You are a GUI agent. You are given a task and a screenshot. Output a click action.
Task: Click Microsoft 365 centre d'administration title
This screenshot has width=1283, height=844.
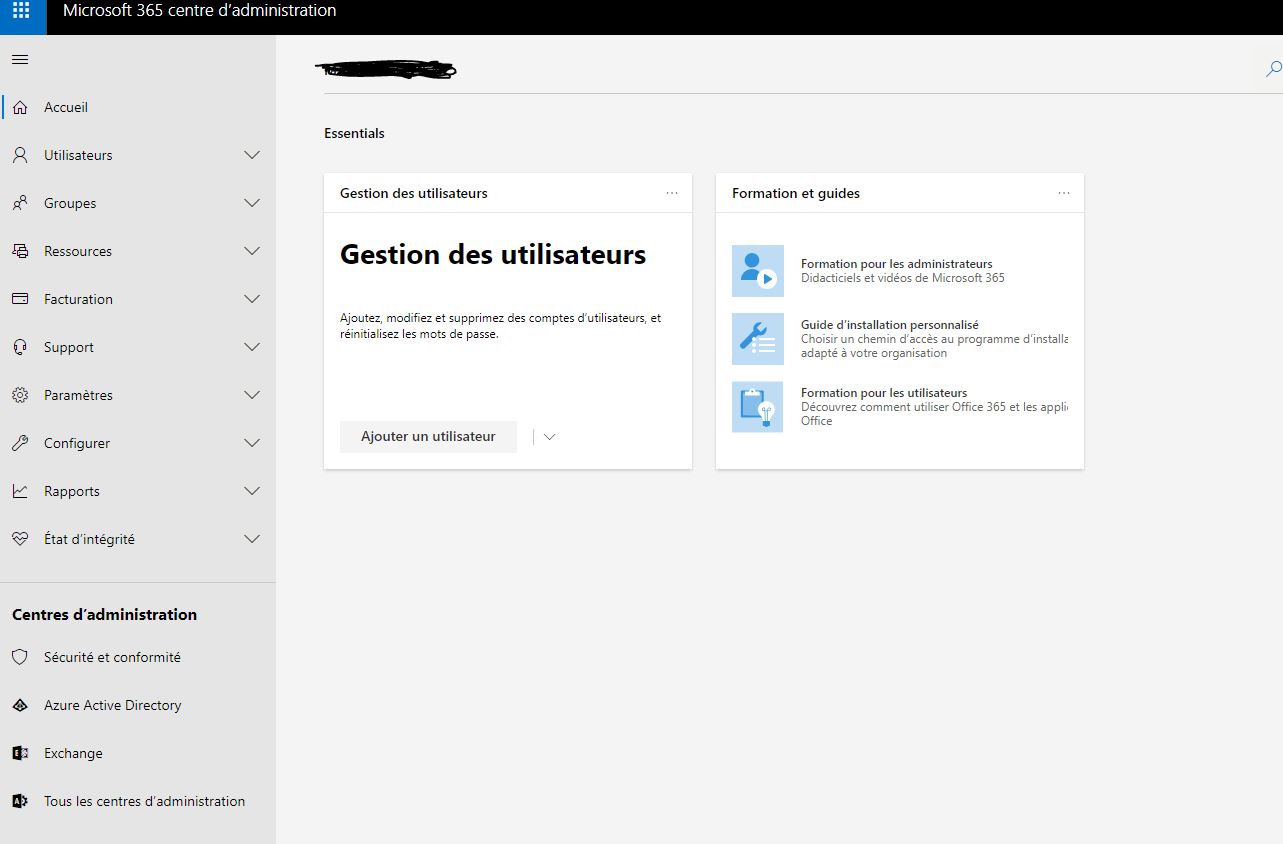[199, 11]
